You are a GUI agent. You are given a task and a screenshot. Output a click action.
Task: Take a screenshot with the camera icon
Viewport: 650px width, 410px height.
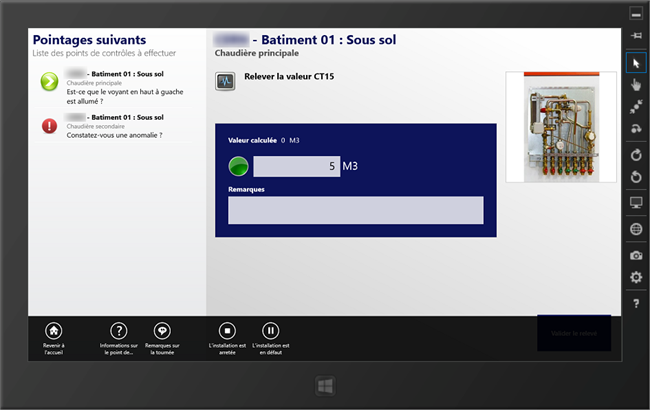pyautogui.click(x=636, y=255)
